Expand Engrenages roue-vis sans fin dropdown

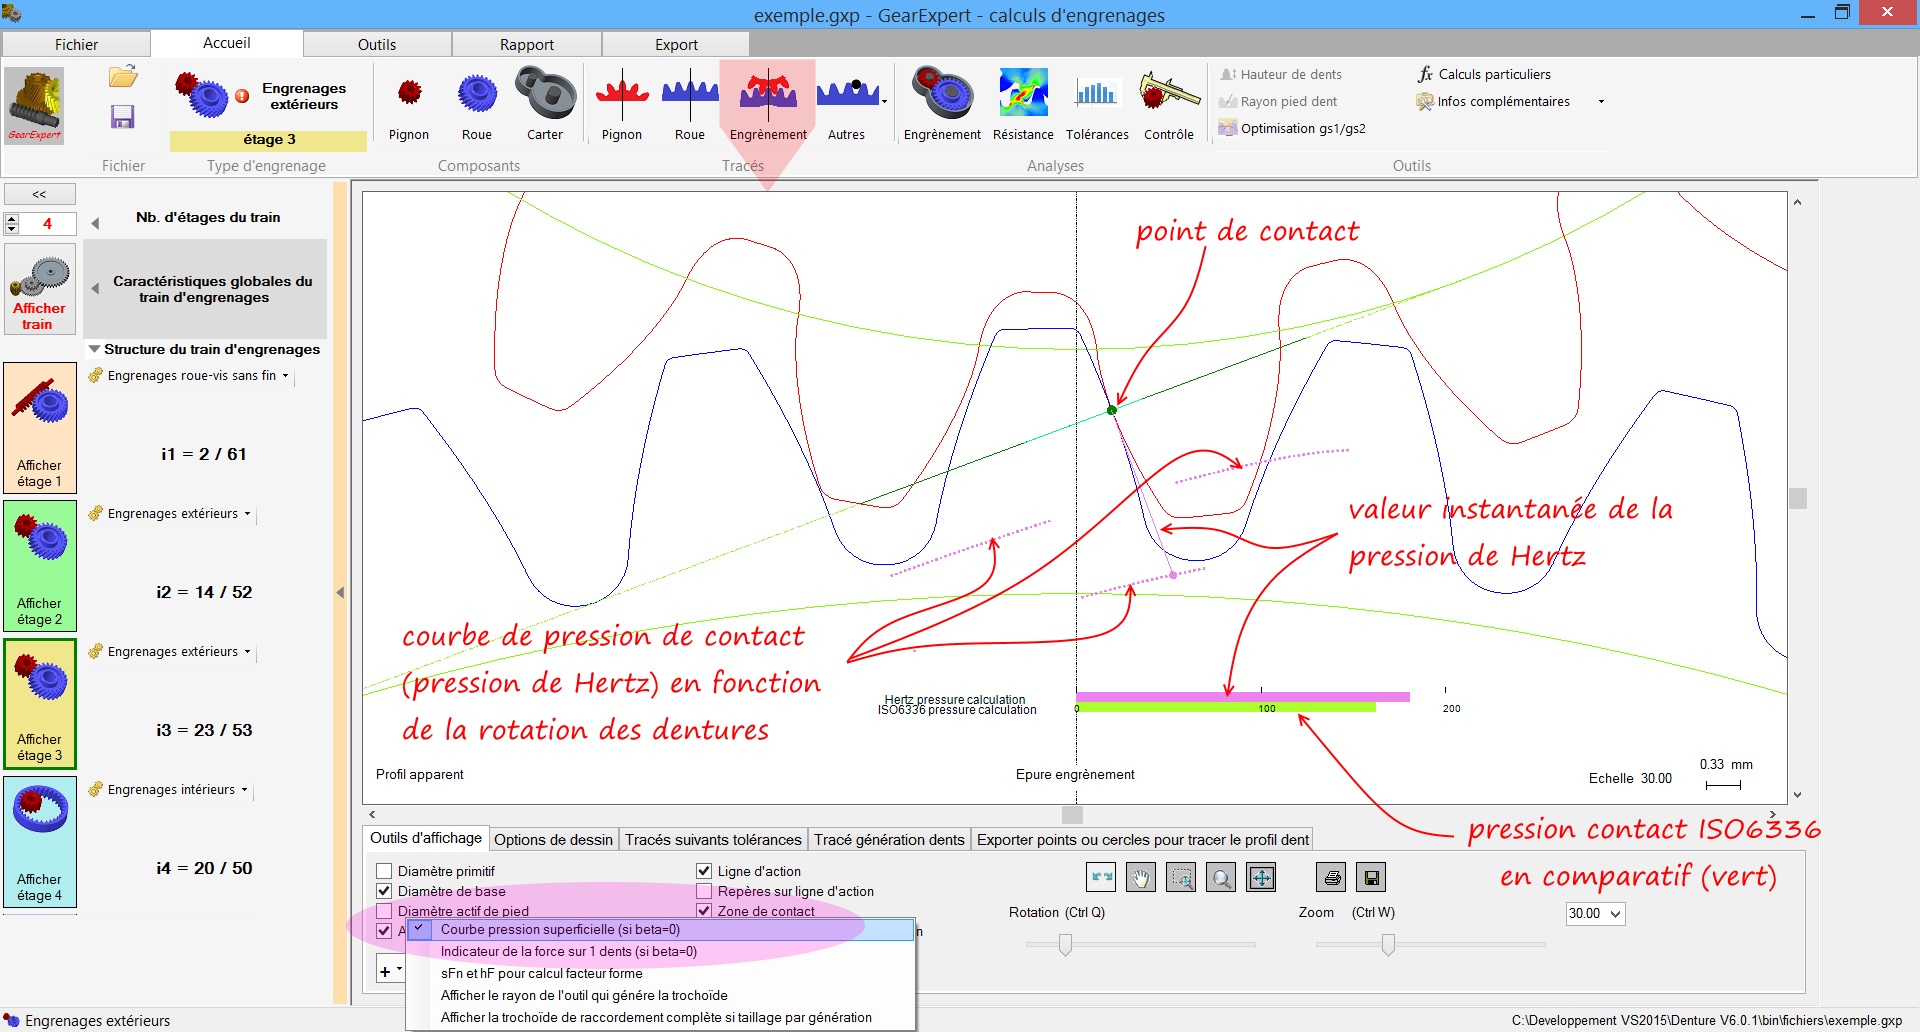(x=285, y=376)
